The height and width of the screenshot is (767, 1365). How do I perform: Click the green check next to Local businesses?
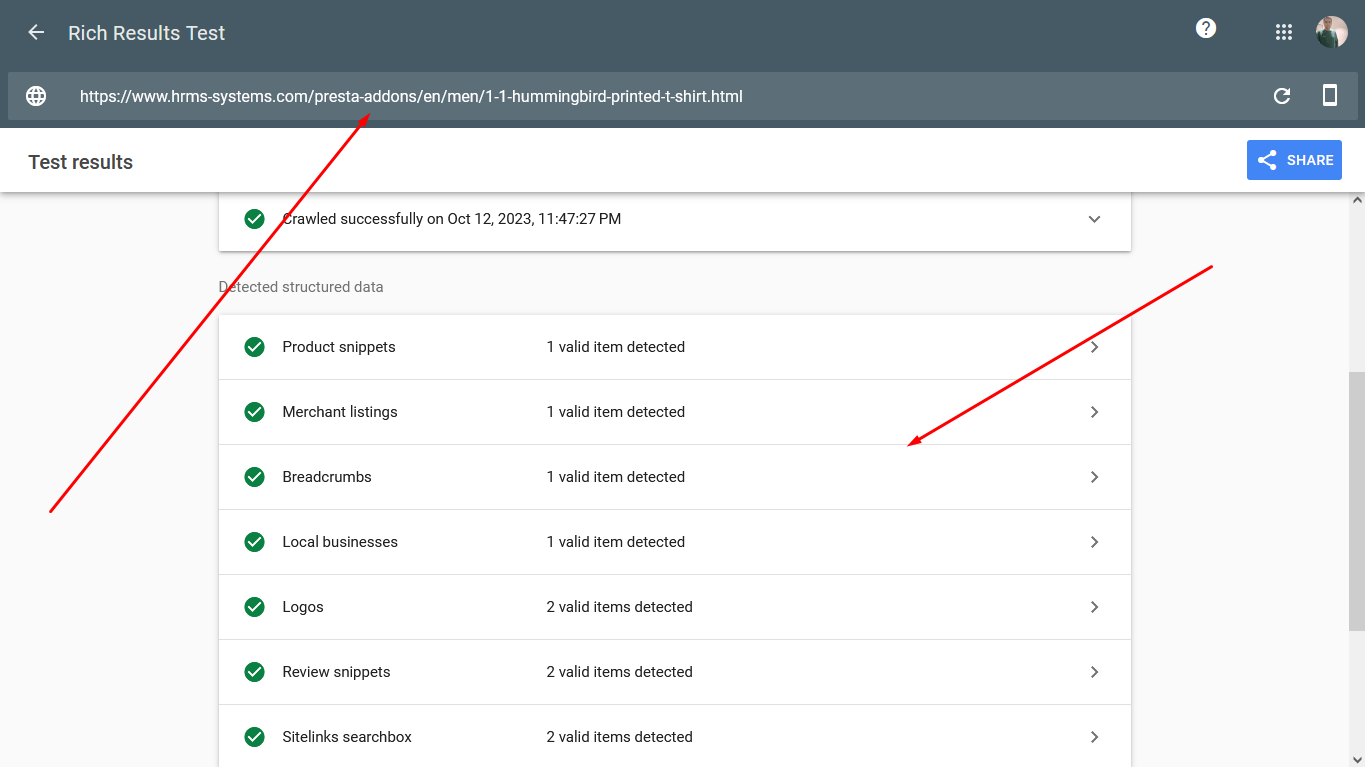click(255, 542)
